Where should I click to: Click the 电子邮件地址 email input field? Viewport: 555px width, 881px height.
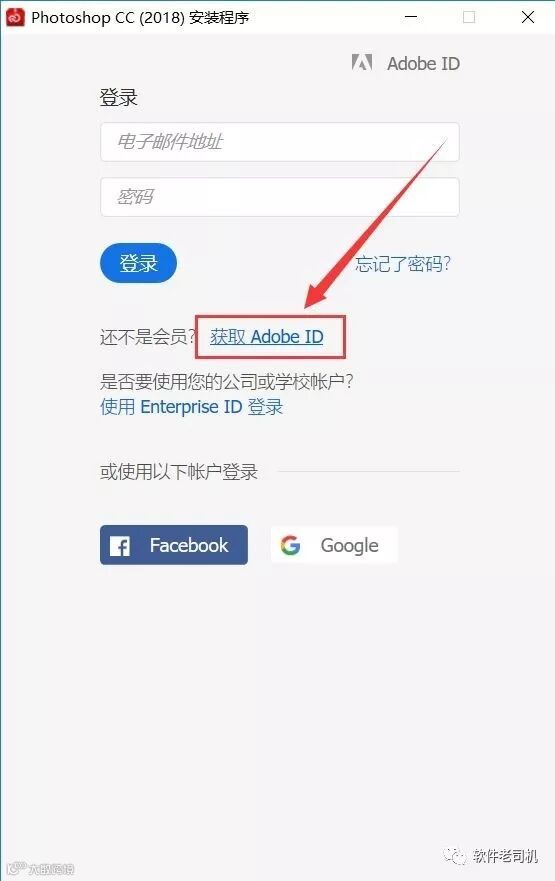click(280, 142)
